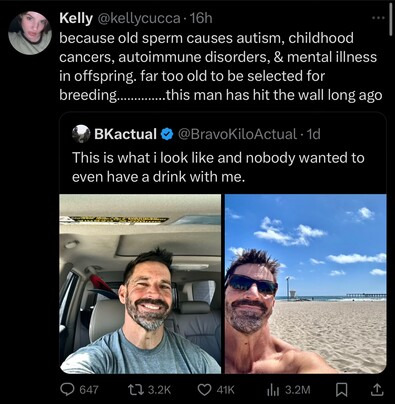Screen dimensions: 395x404
Task: Bookmark this post with the bookmark icon
Action: pyautogui.click(x=341, y=389)
